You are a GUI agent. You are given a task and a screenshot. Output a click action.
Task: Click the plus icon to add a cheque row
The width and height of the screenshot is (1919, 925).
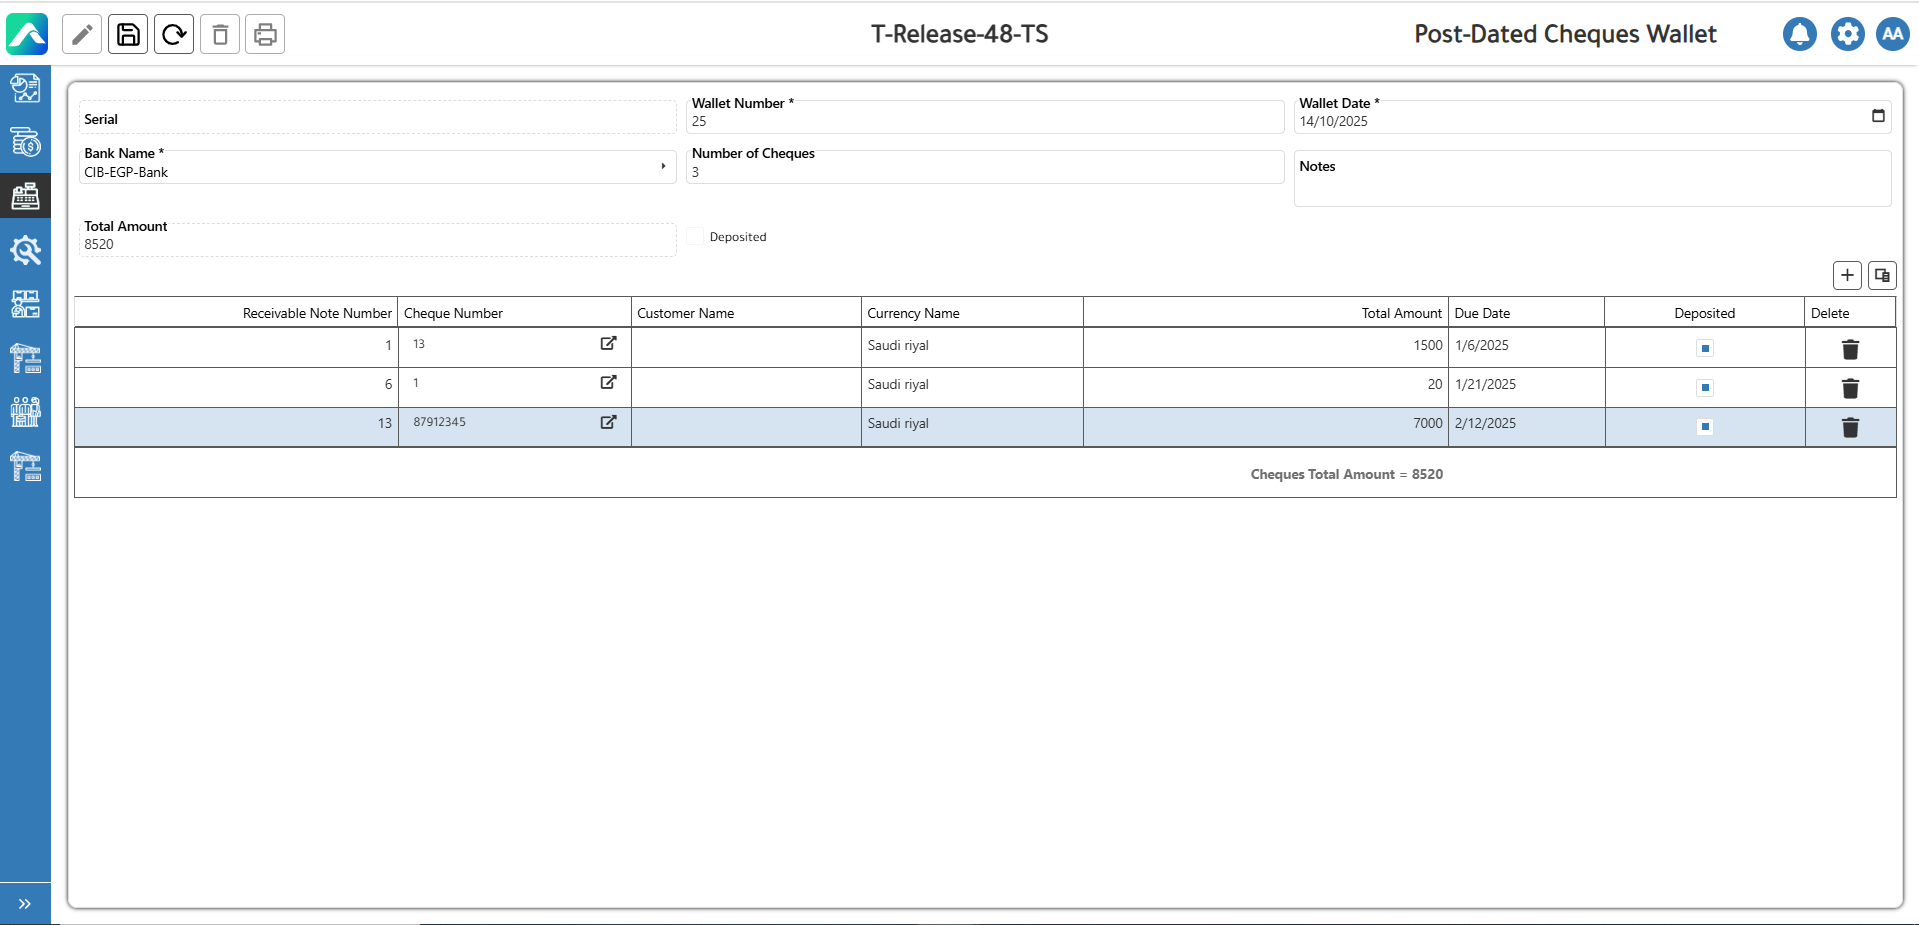[1847, 275]
